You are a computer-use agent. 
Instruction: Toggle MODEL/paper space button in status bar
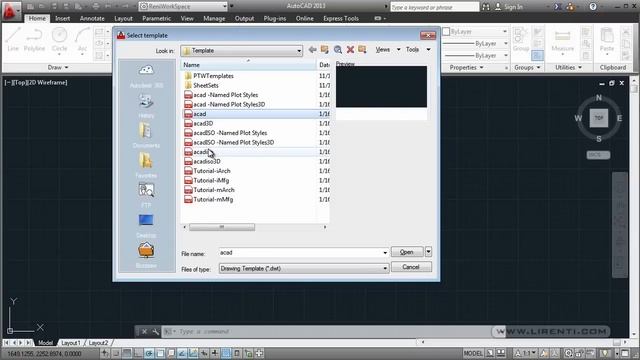473,353
